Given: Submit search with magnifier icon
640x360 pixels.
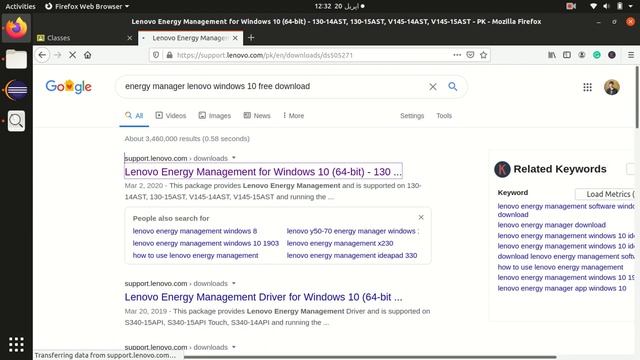Looking at the screenshot, I should click(x=453, y=87).
